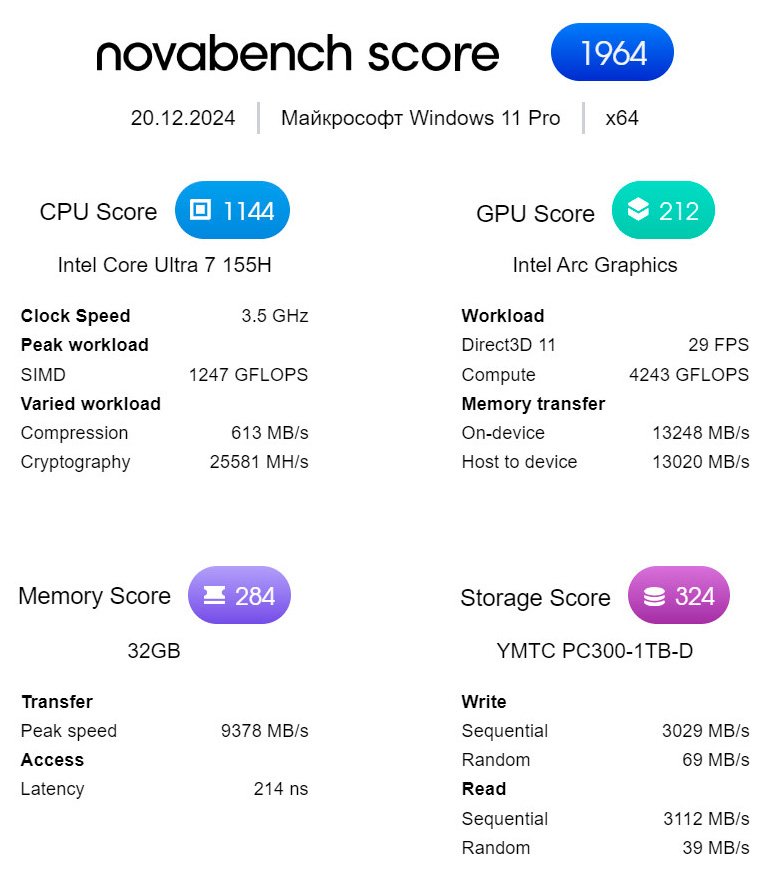This screenshot has width=768, height=896.
Task: Click the CPU chip icon in CPU badge
Action: coord(200,210)
